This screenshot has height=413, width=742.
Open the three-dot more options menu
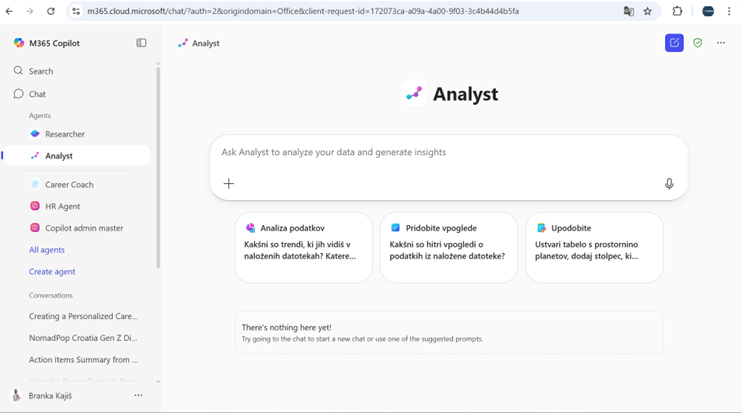721,43
